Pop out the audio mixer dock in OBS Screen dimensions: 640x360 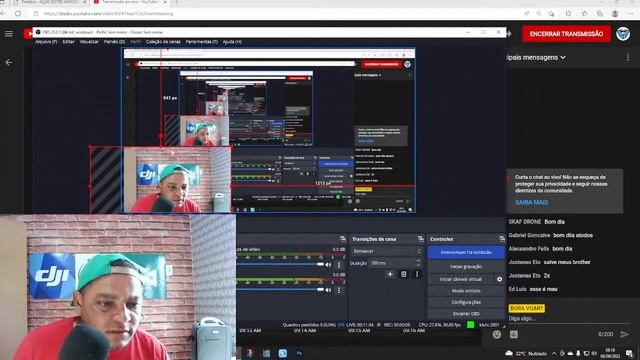coord(342,239)
